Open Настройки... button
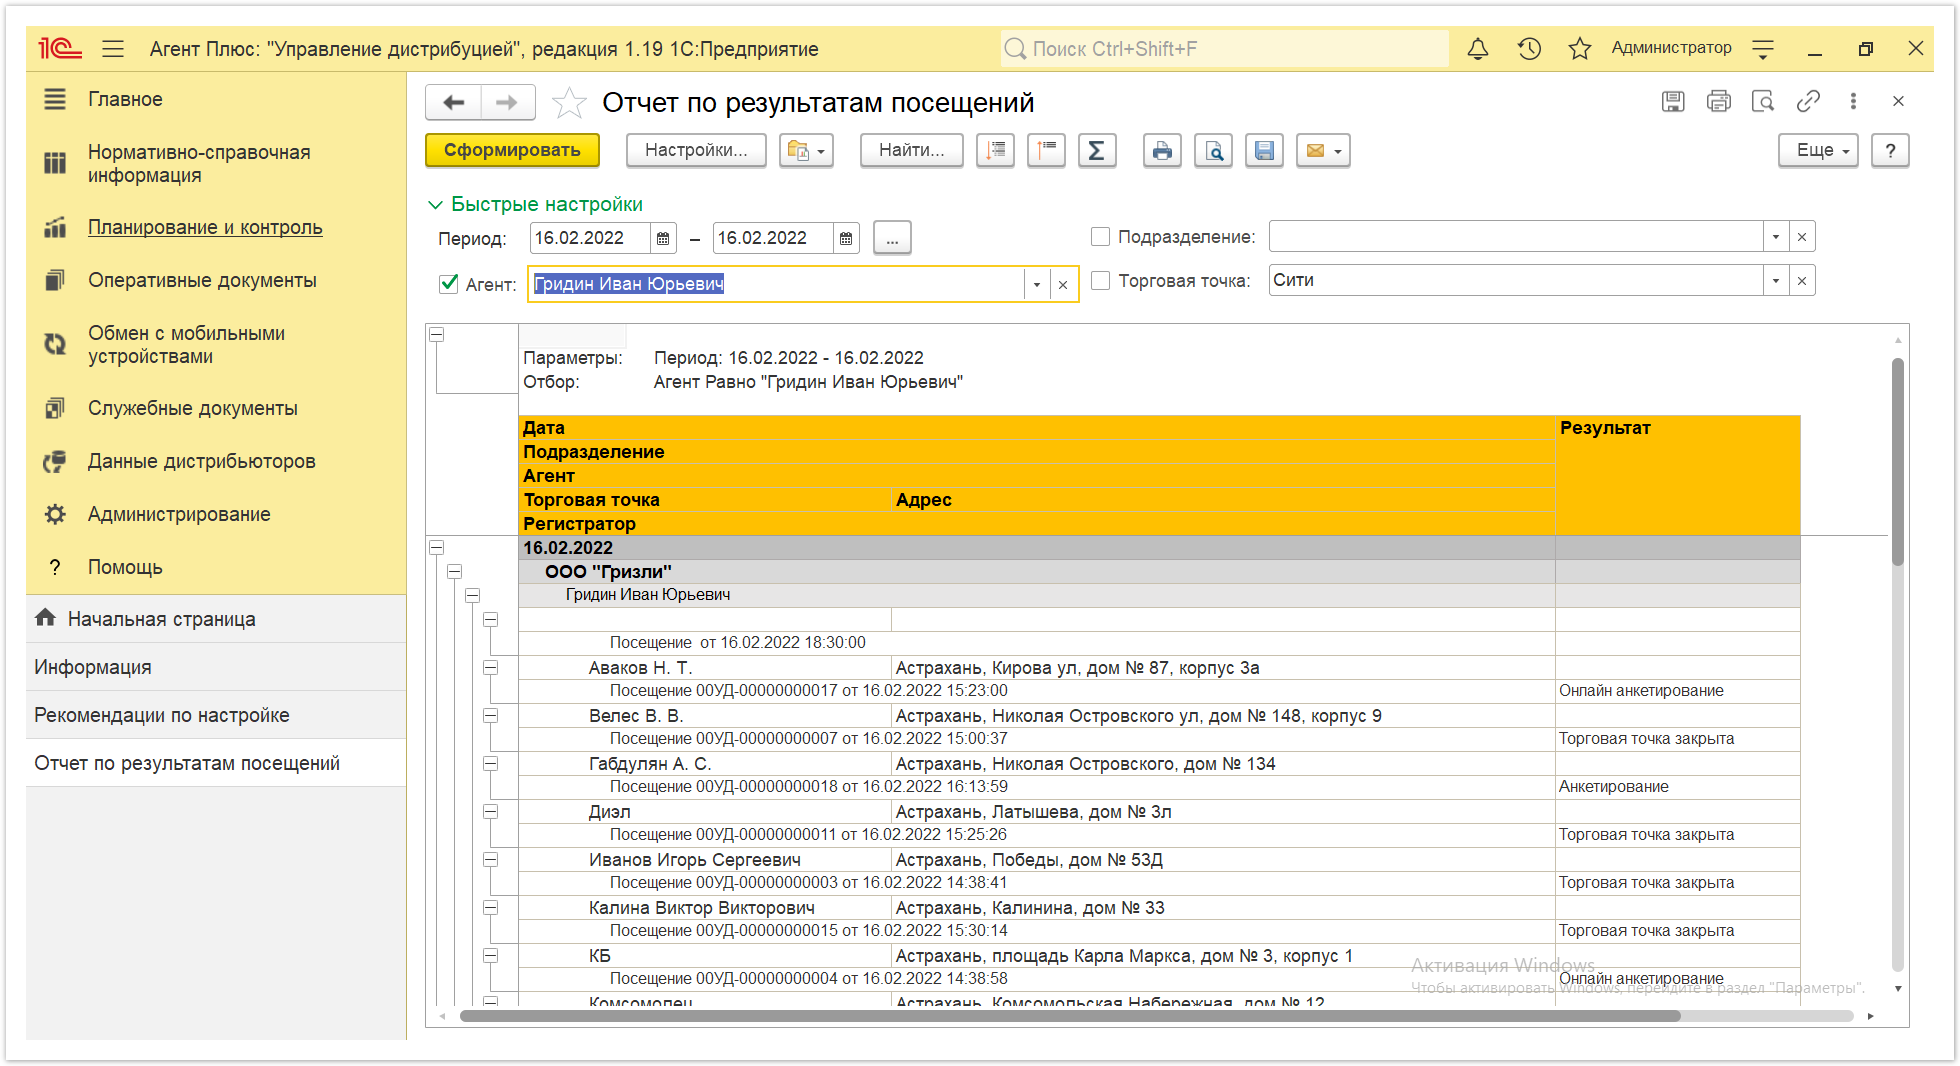1960x1066 pixels. [696, 151]
